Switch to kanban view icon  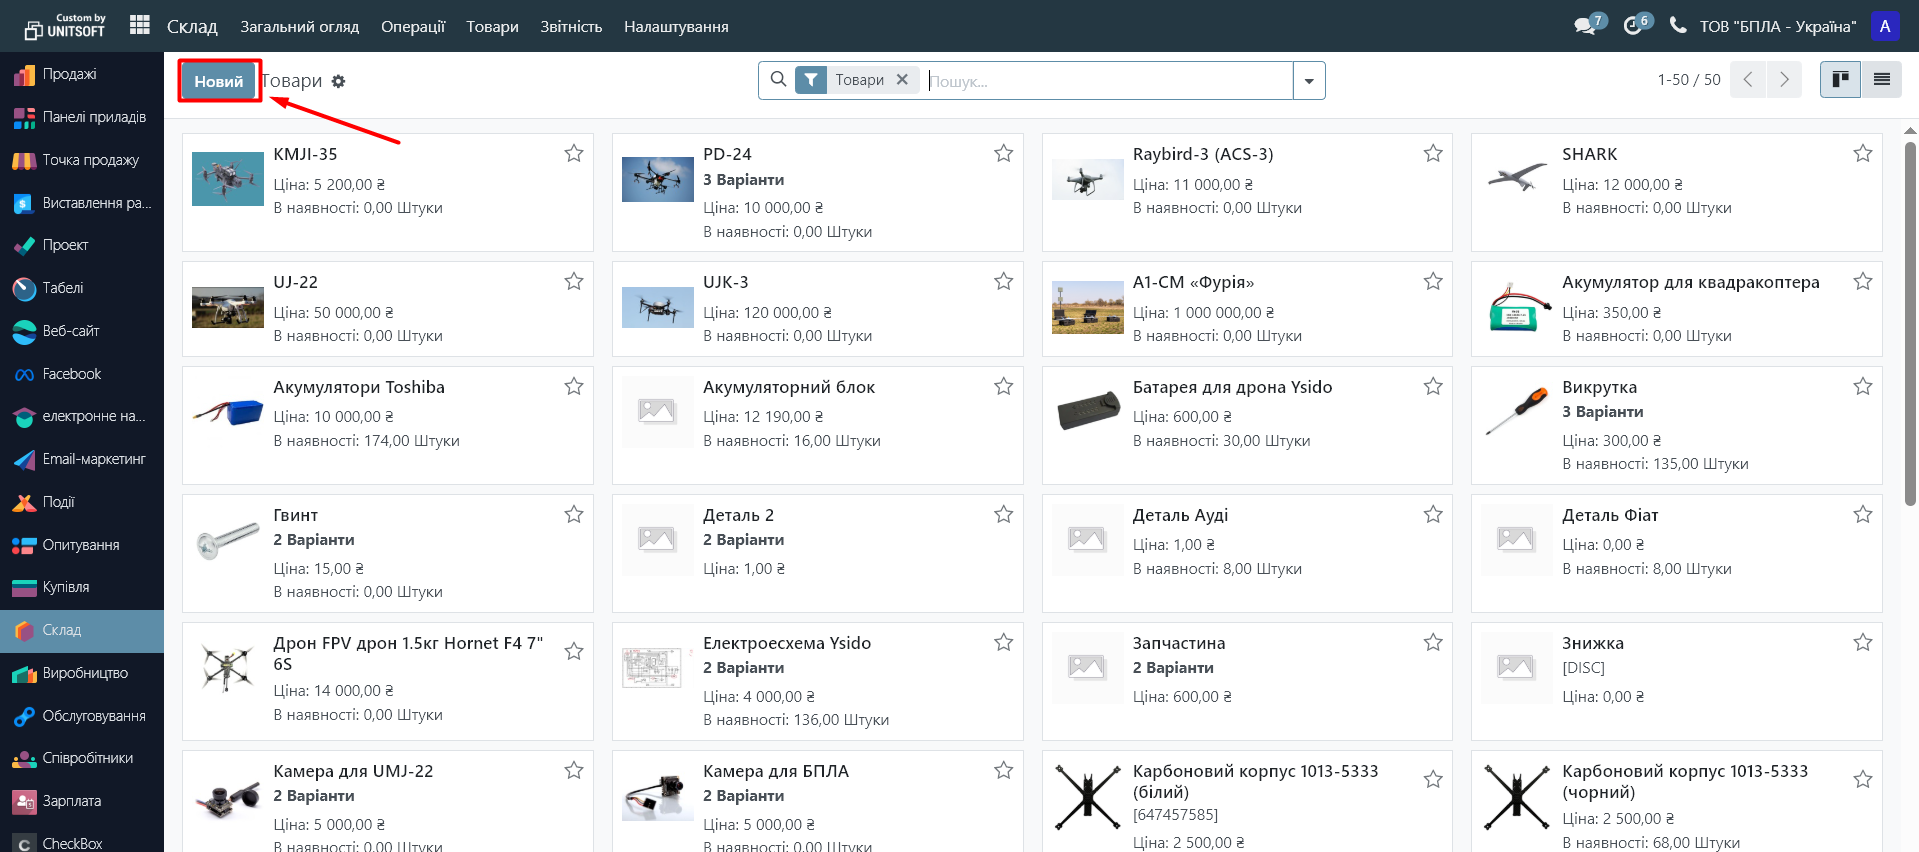click(x=1840, y=80)
